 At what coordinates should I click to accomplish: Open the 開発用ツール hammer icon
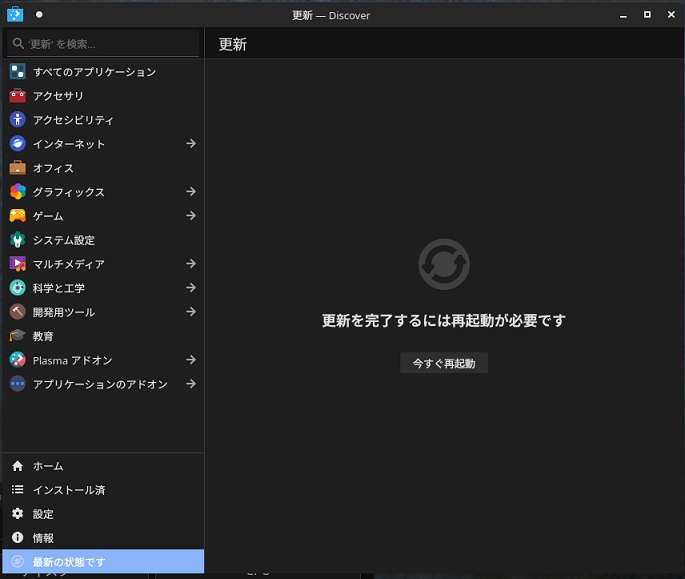pyautogui.click(x=17, y=312)
